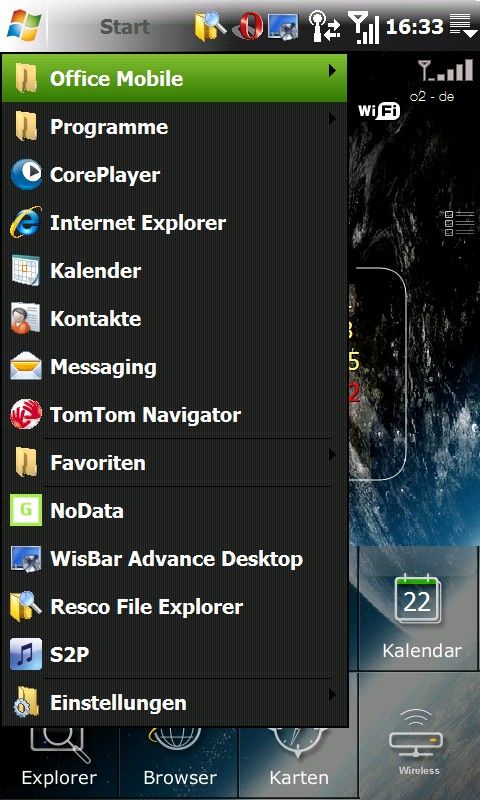480x800 pixels.
Task: Click the 16:33 clock
Action: pos(415,27)
